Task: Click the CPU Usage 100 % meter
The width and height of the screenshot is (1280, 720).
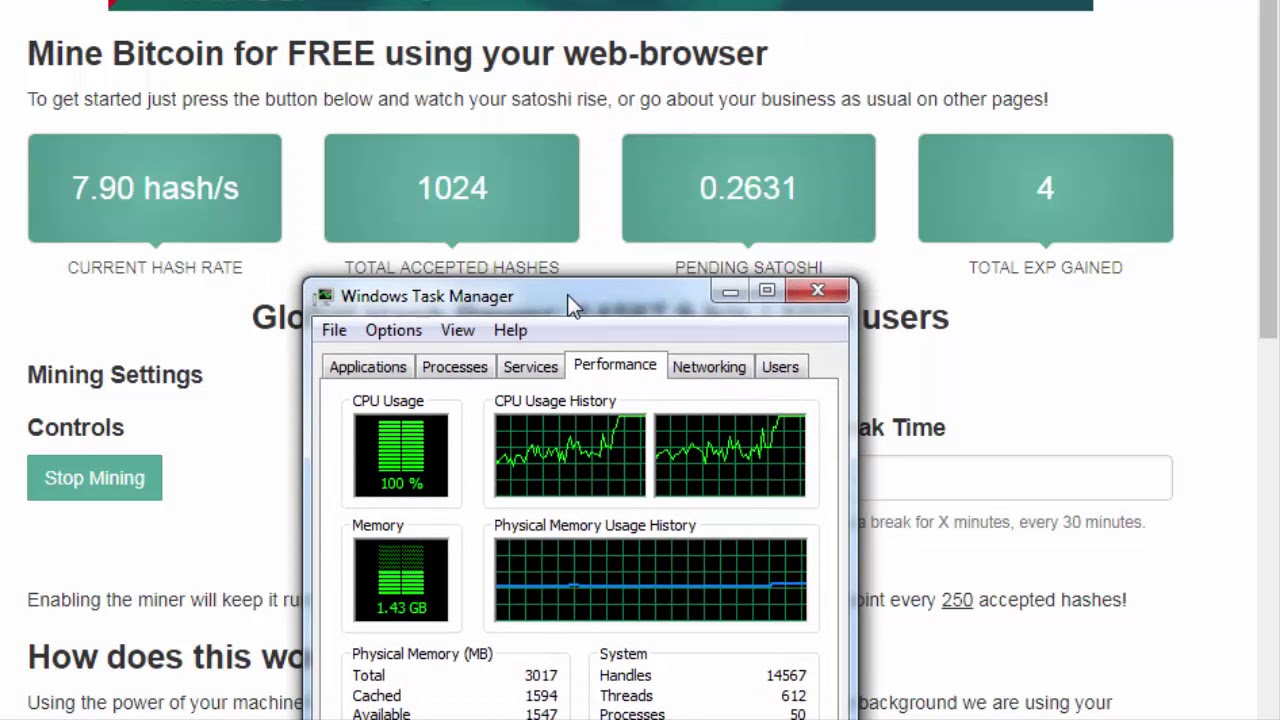Action: (401, 456)
